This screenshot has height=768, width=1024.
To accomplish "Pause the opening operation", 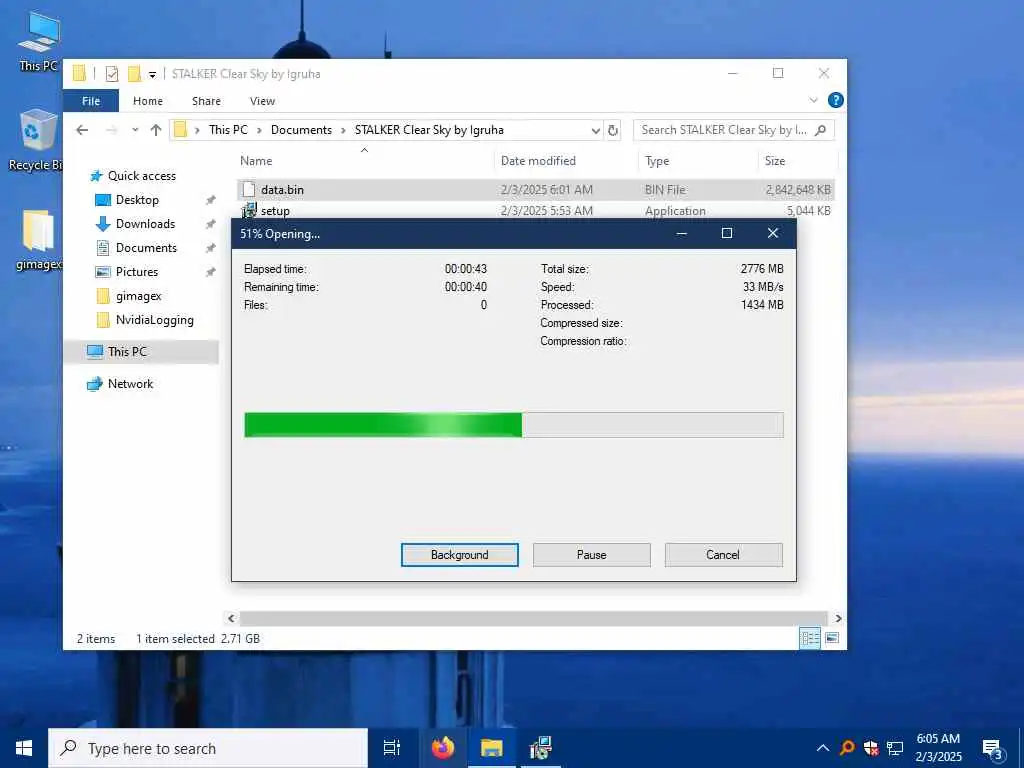I will (592, 555).
